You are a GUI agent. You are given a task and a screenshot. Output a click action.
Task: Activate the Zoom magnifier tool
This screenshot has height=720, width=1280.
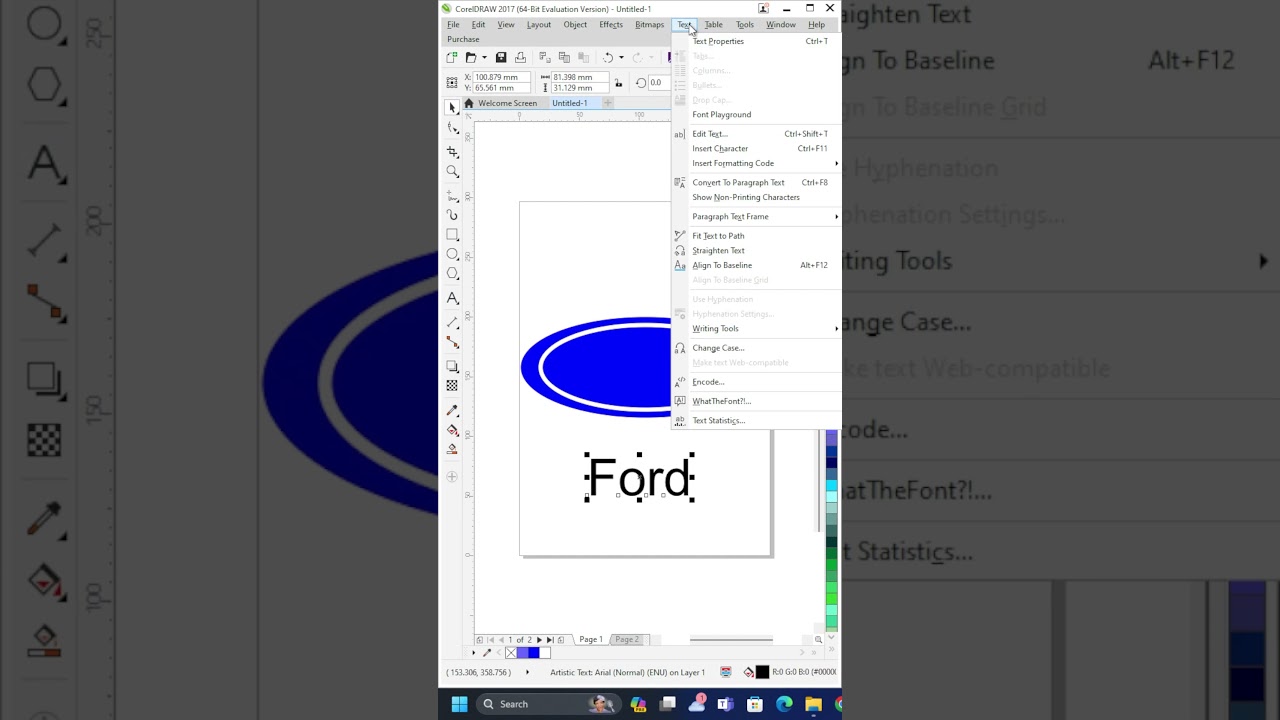tap(452, 172)
